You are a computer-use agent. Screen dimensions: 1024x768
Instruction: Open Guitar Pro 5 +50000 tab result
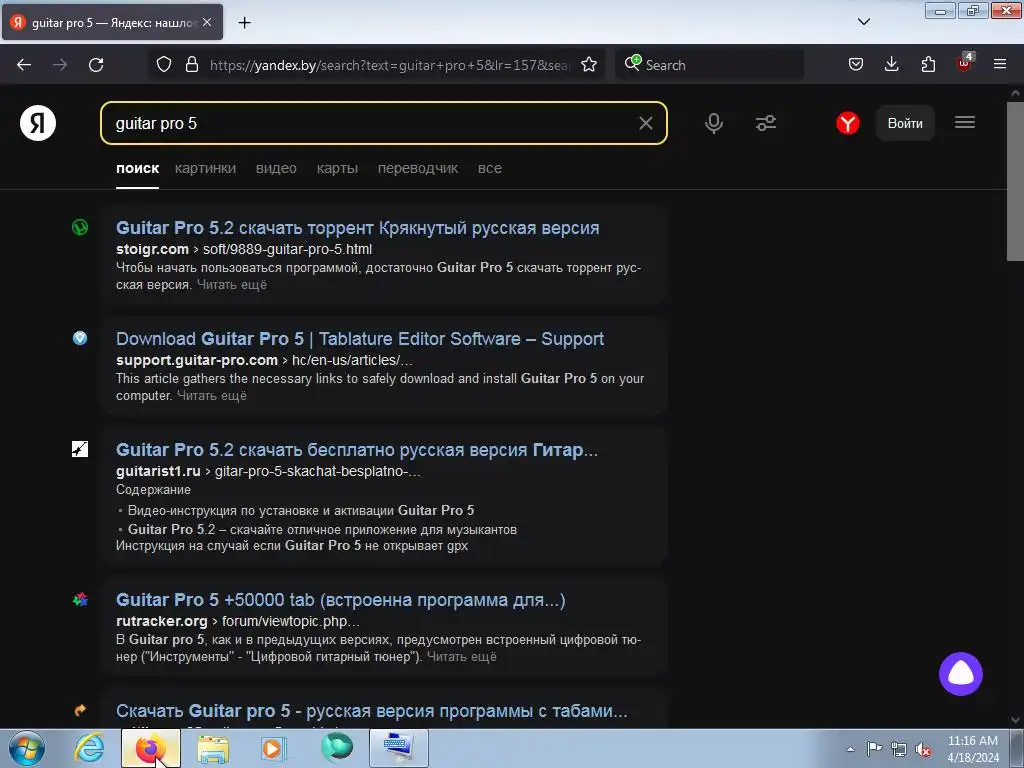pos(341,600)
